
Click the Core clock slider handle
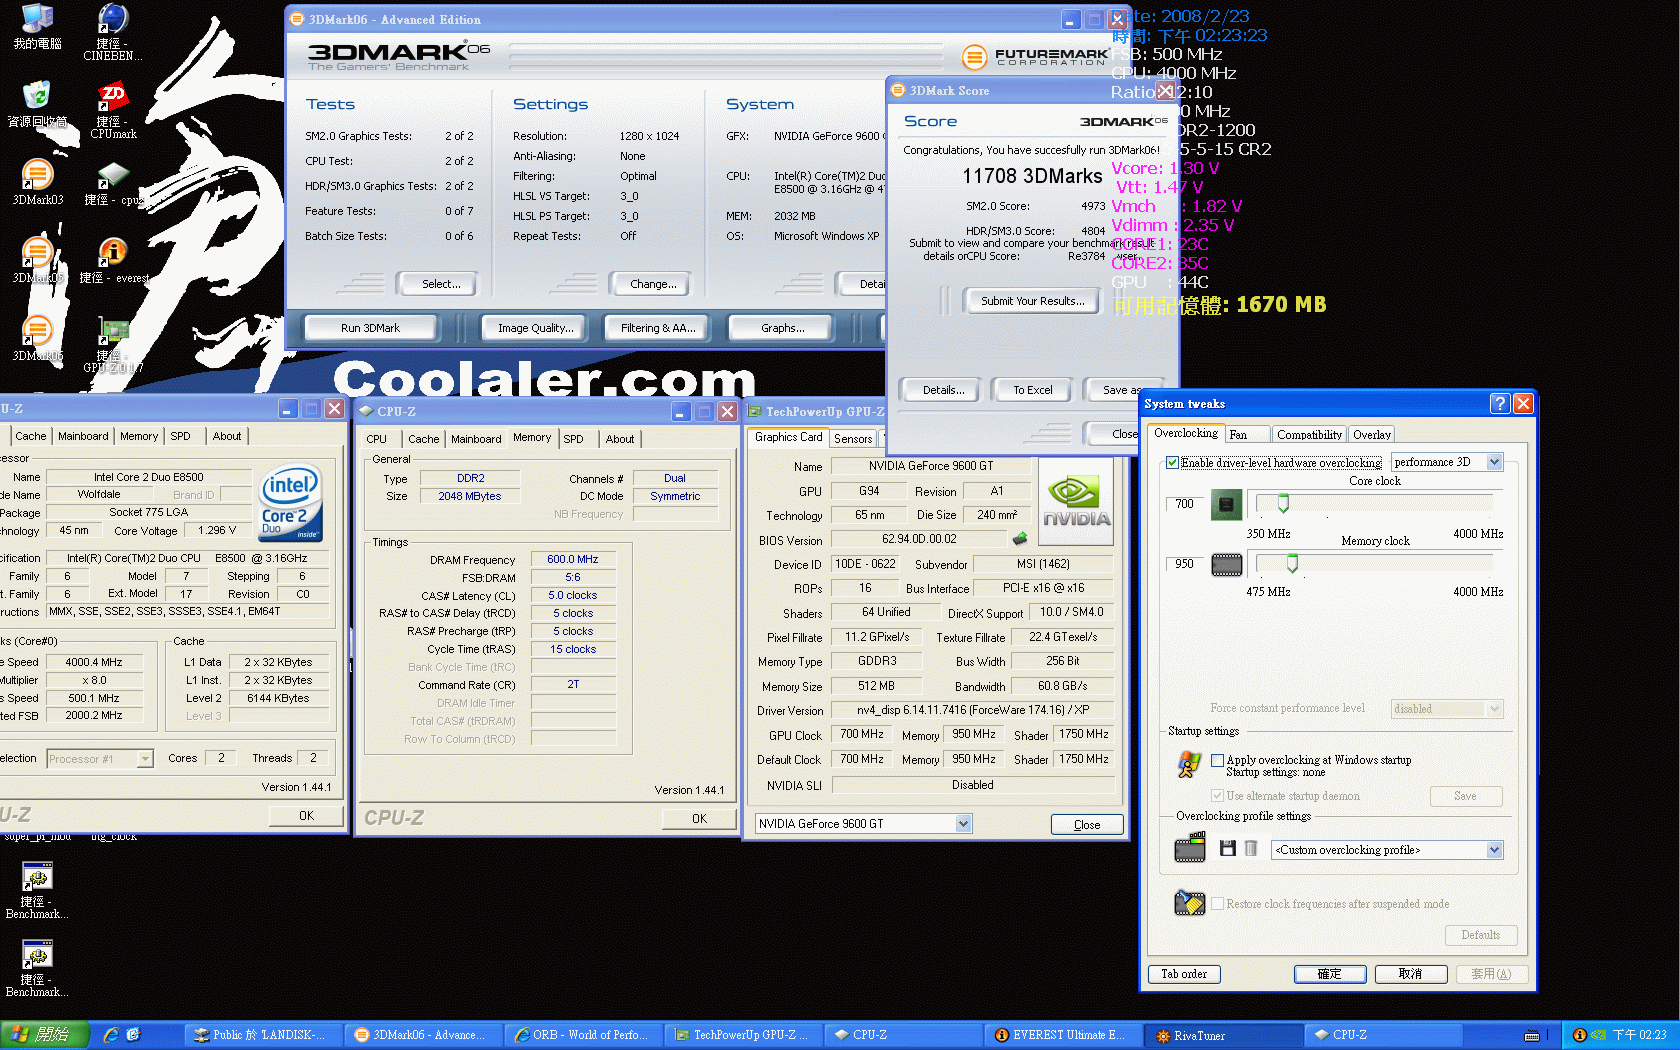(1283, 503)
